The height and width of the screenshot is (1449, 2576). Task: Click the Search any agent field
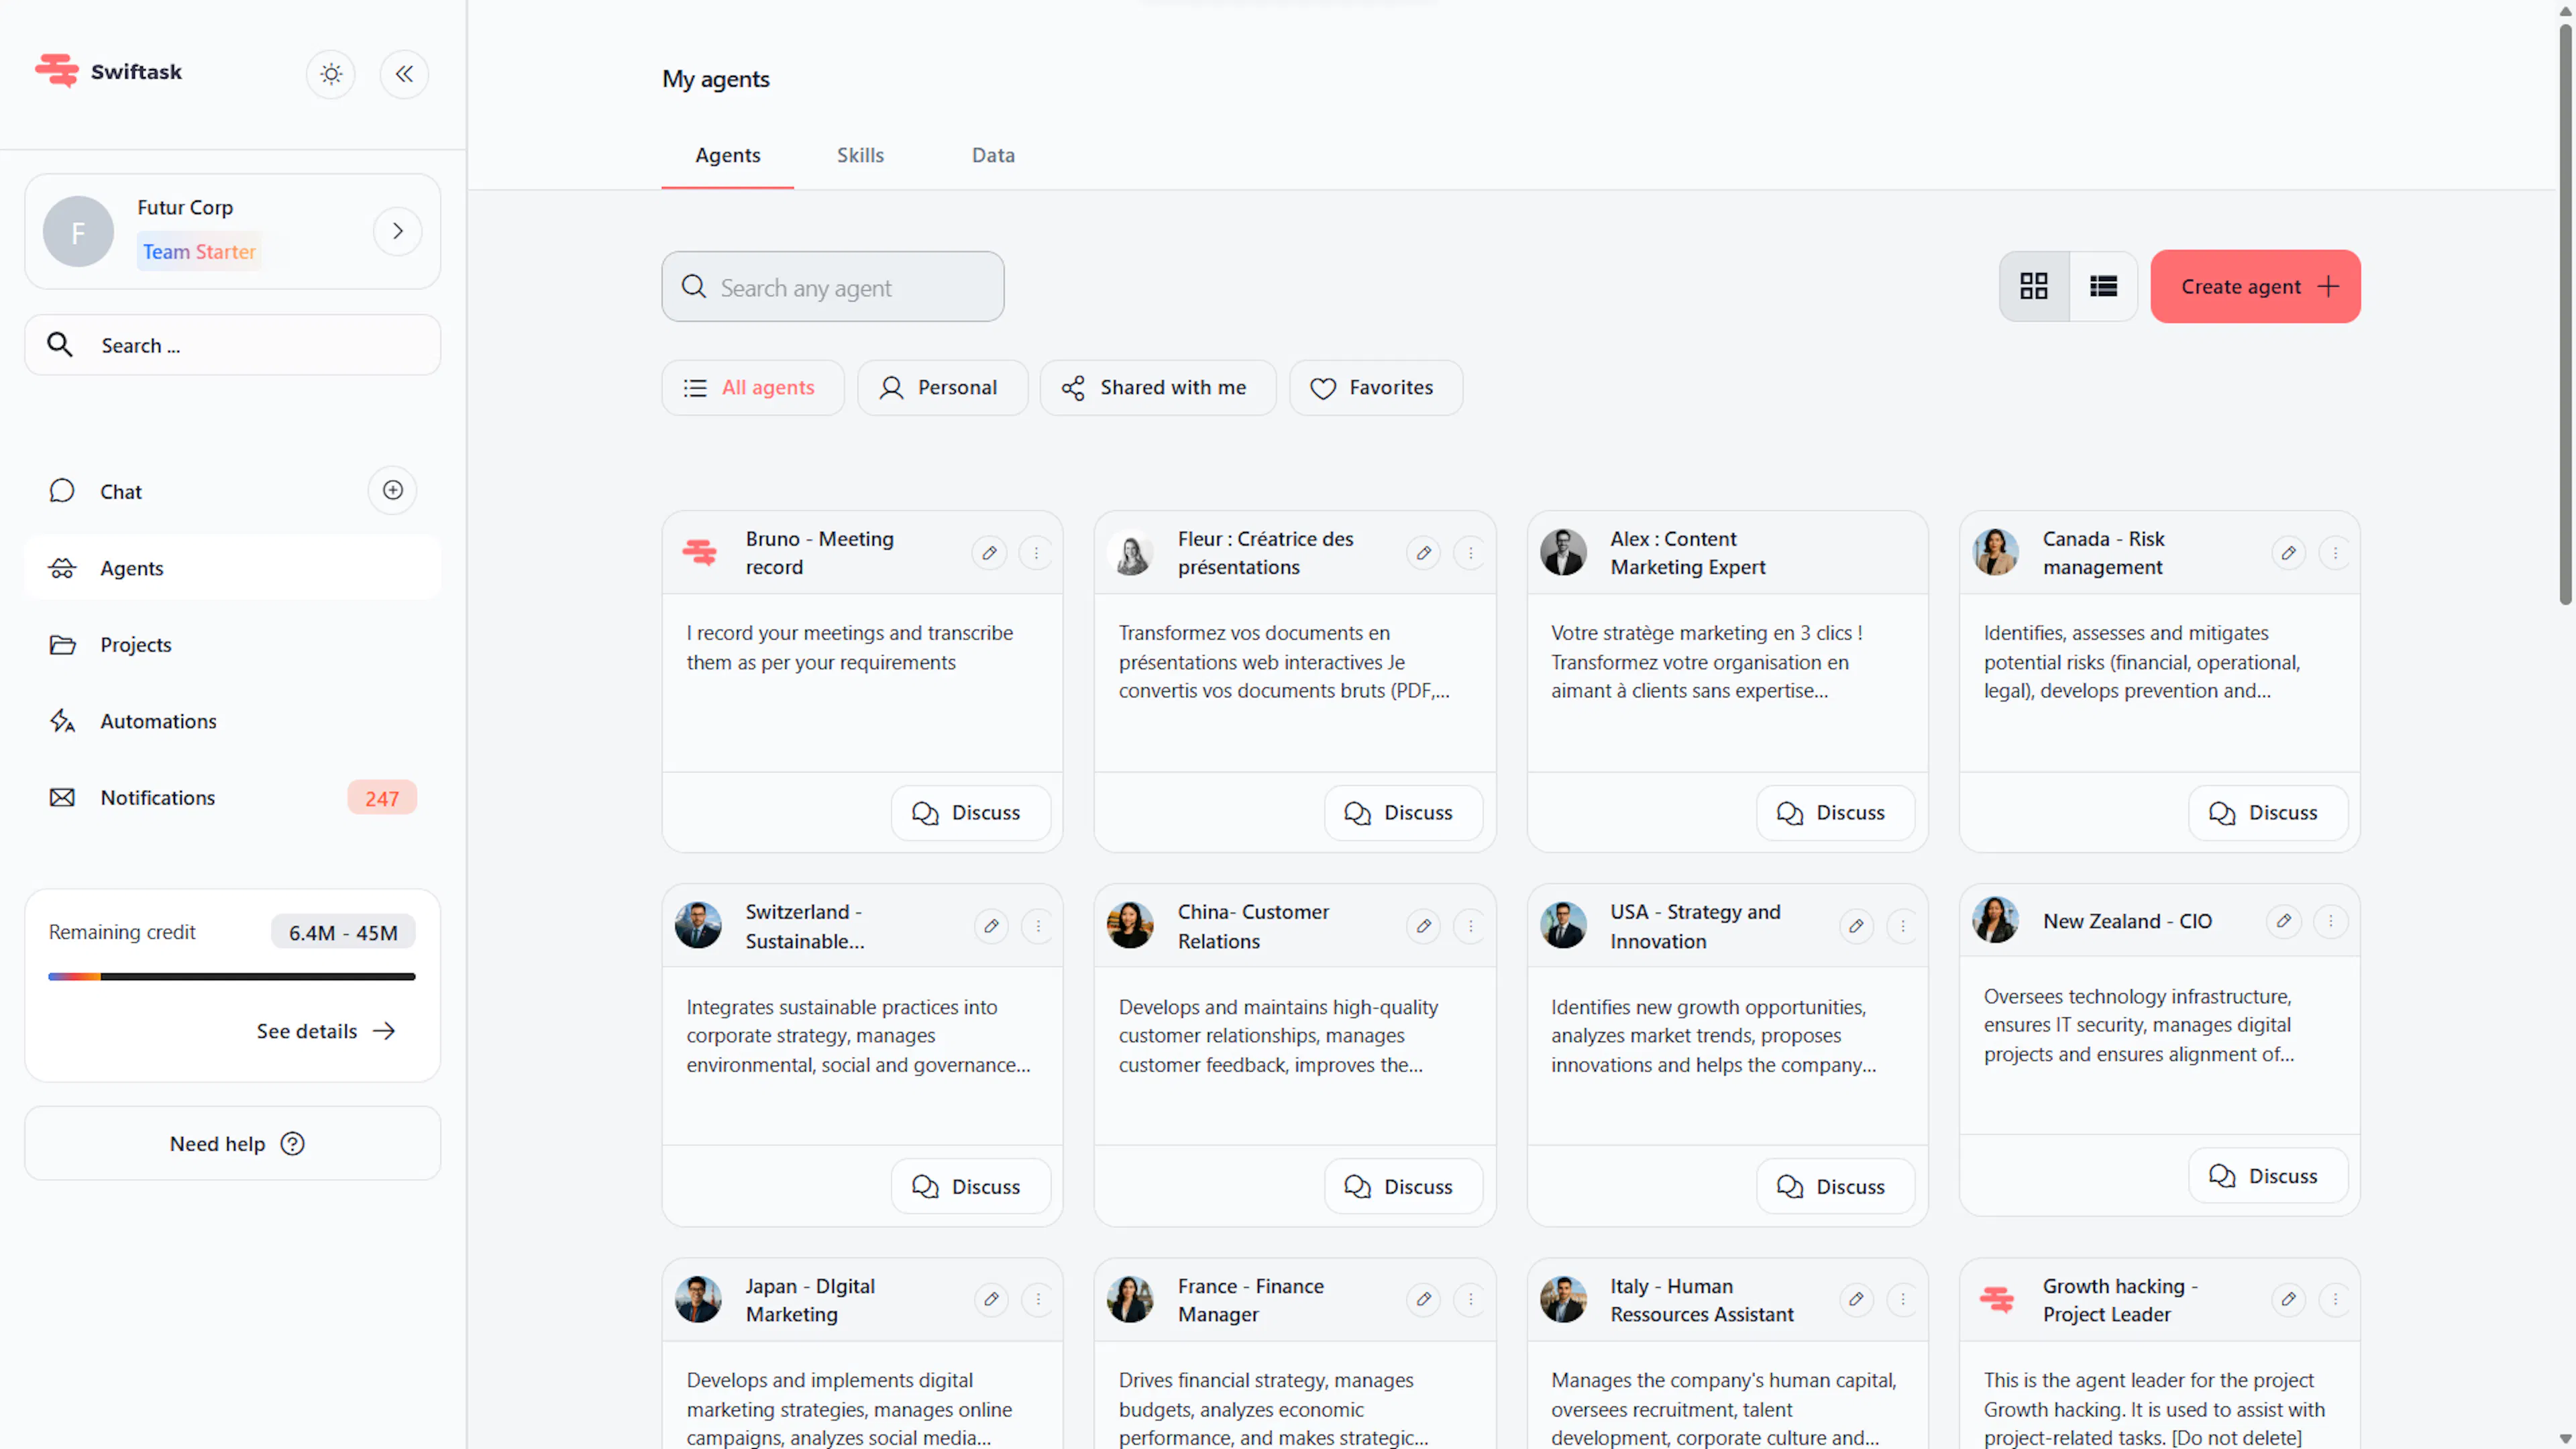pos(832,287)
